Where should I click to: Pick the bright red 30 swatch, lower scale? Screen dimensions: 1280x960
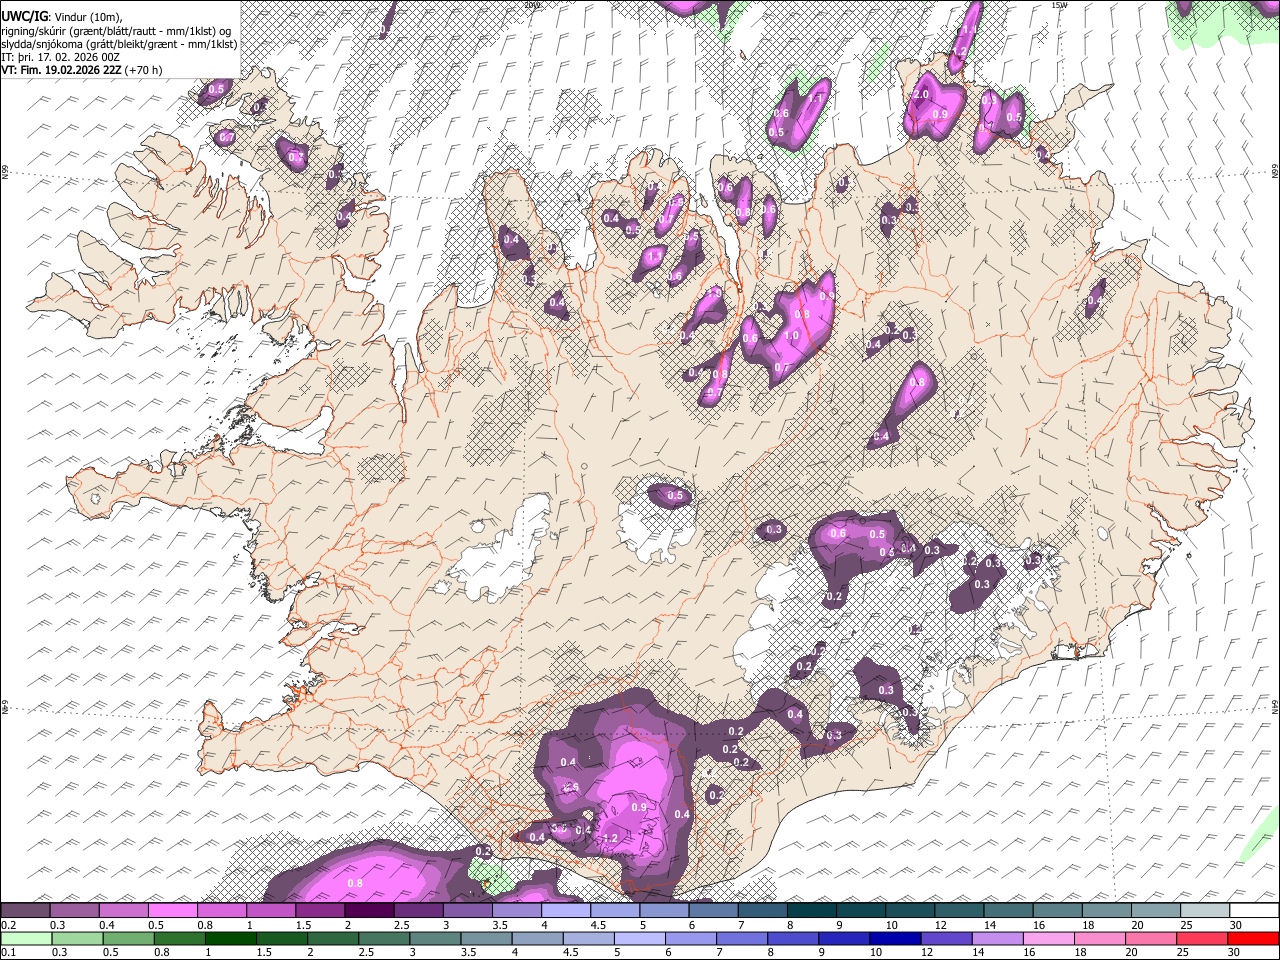point(1254,938)
